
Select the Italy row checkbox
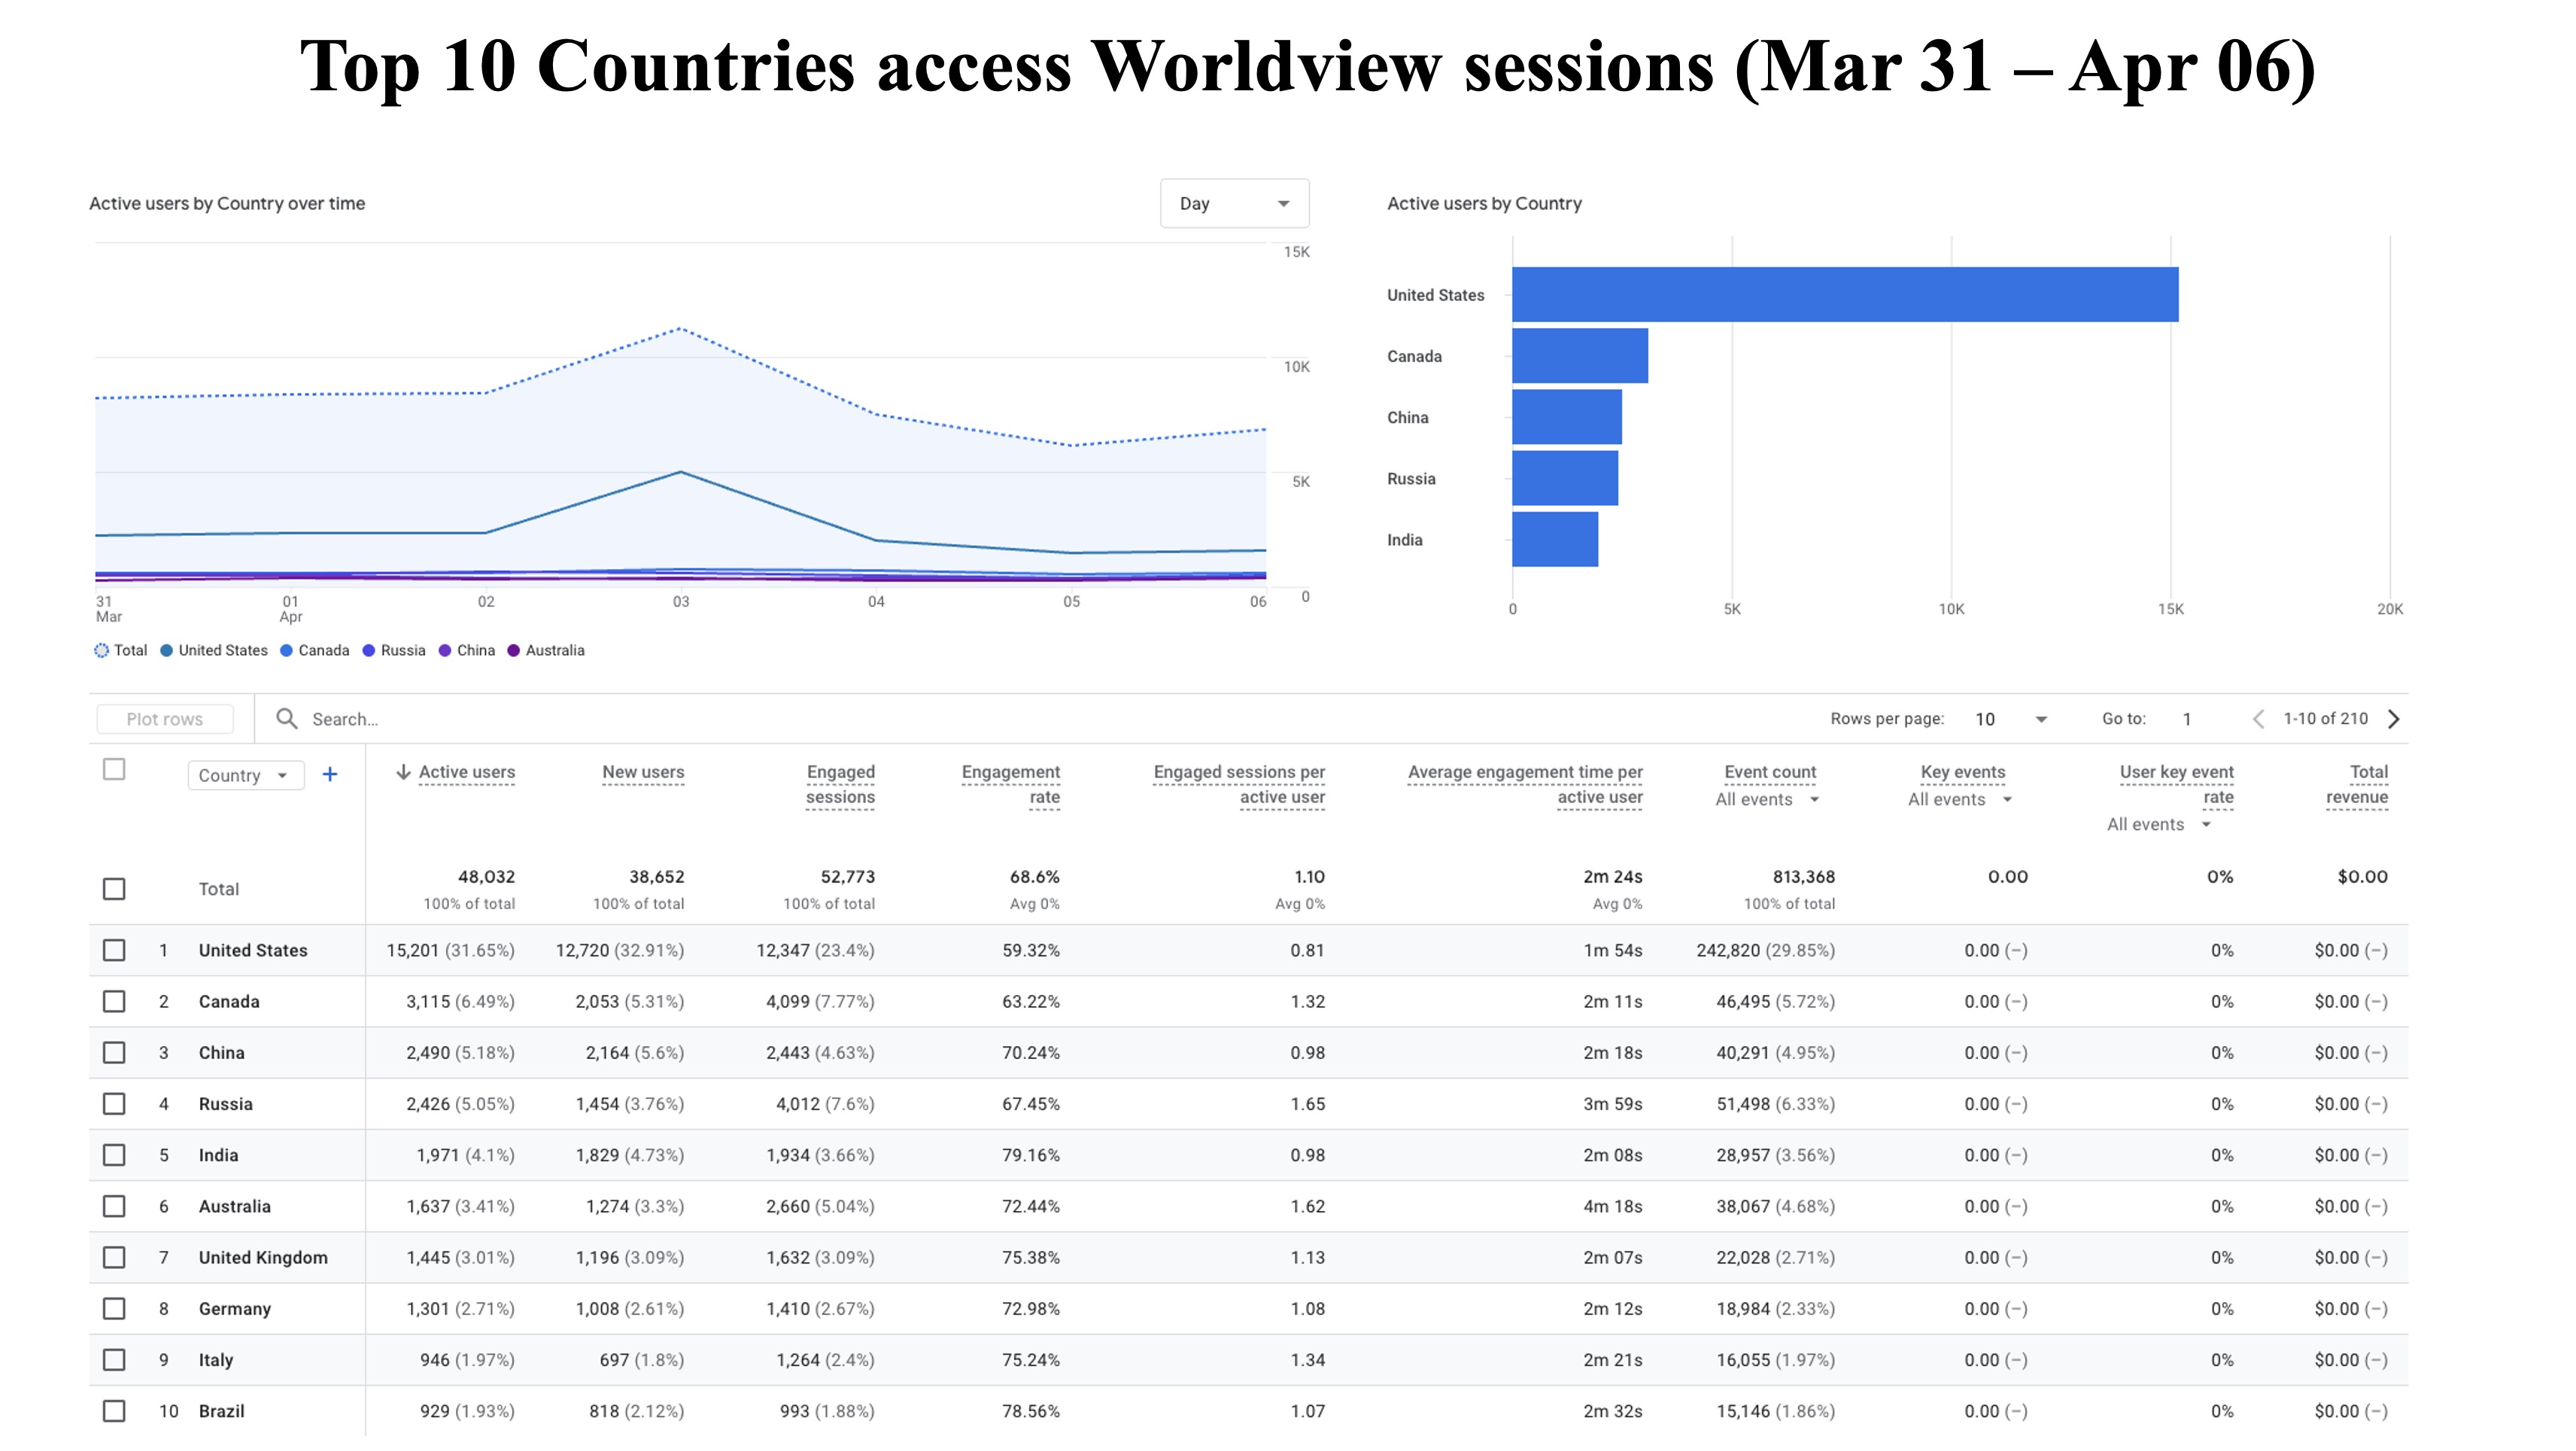pyautogui.click(x=114, y=1360)
